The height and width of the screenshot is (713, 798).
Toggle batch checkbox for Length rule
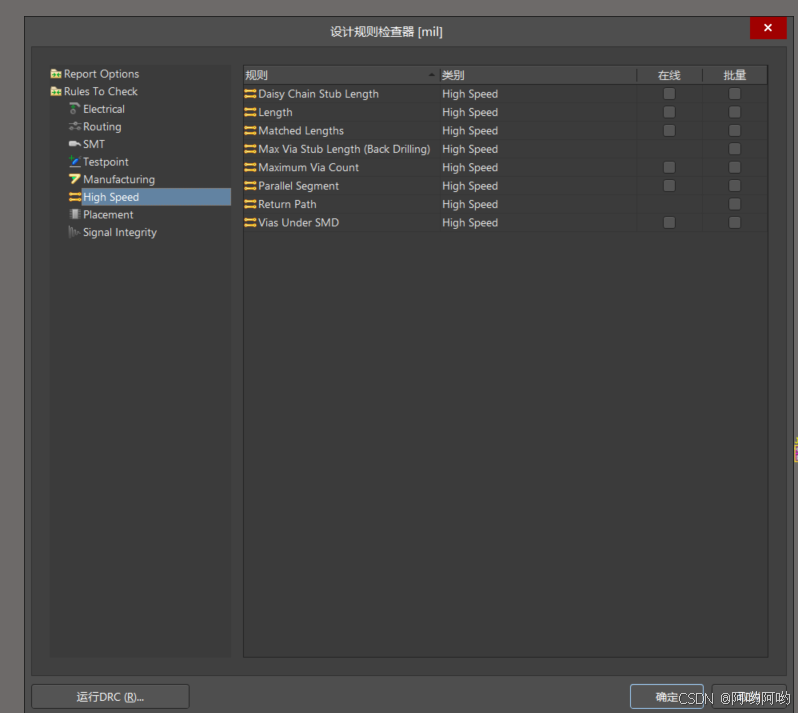pyautogui.click(x=734, y=112)
